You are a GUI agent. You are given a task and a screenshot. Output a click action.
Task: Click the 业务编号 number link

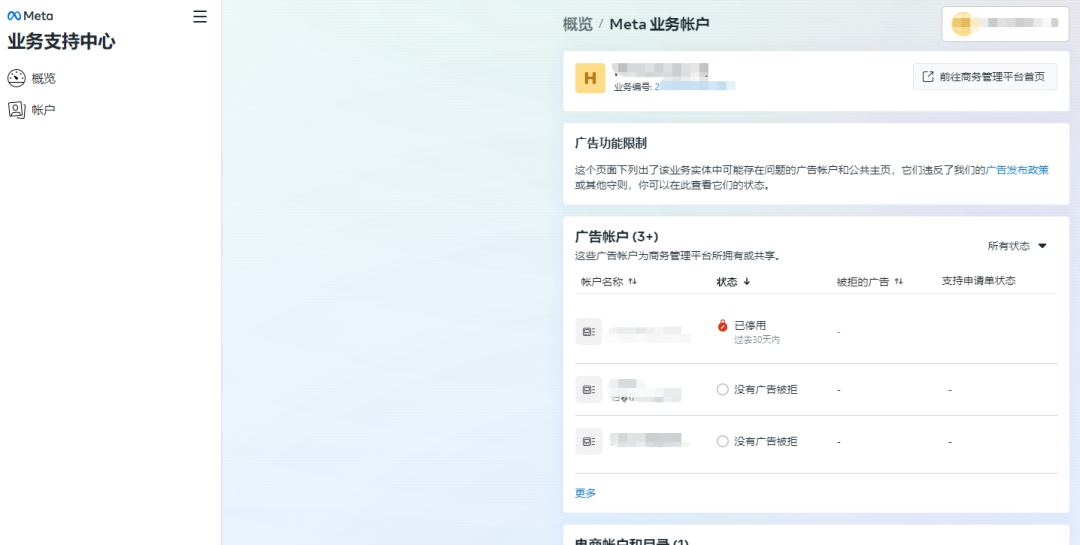695,87
